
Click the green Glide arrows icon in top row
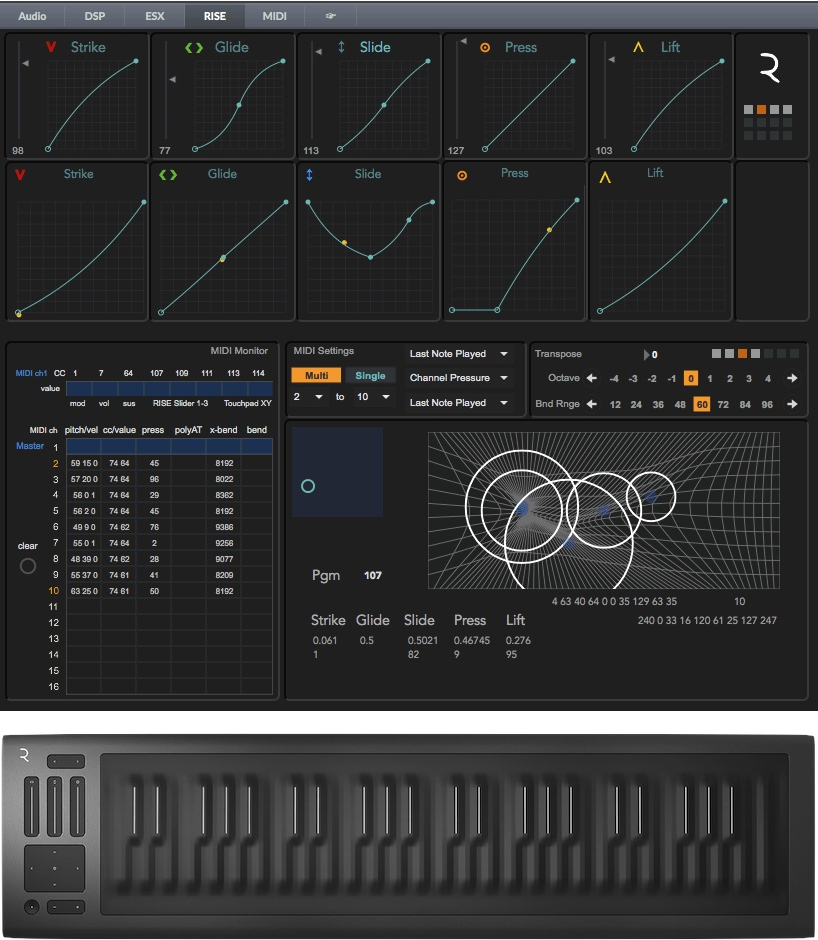(x=194, y=47)
